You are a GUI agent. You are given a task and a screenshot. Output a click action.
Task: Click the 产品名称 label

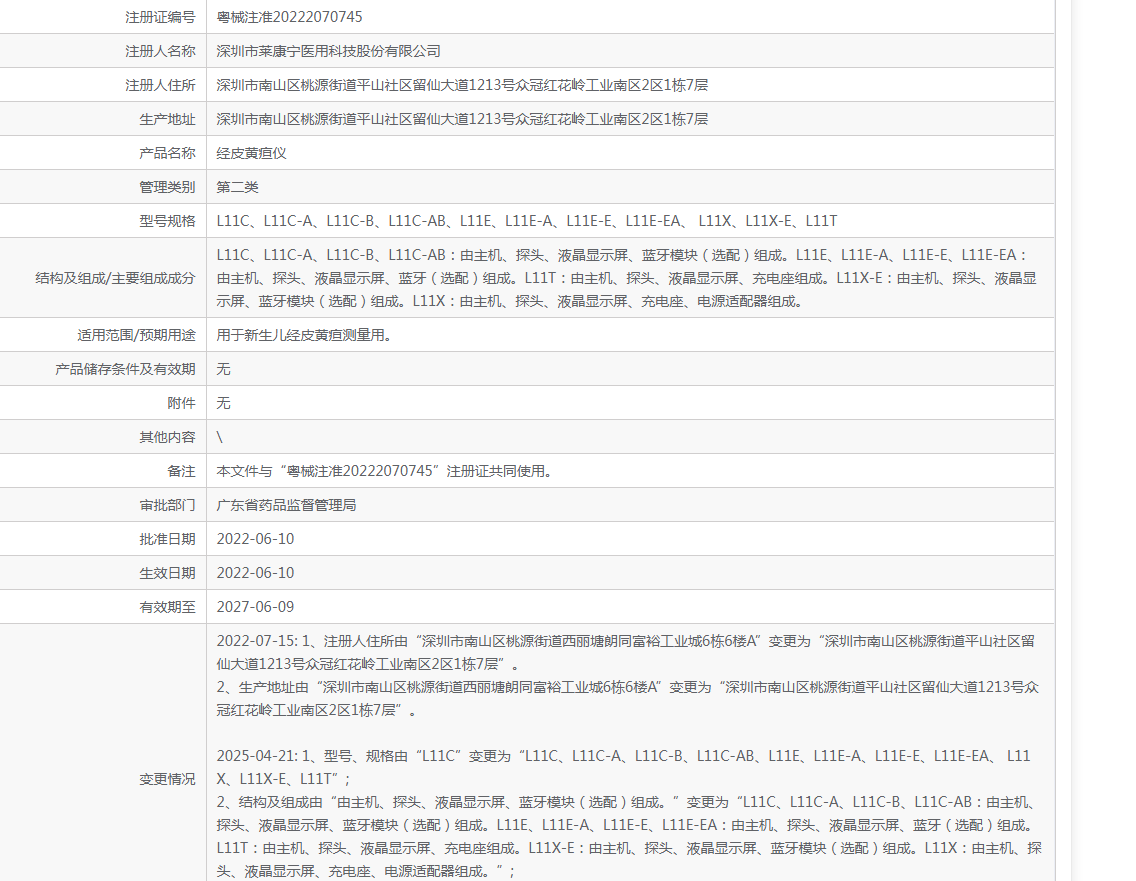click(x=167, y=153)
